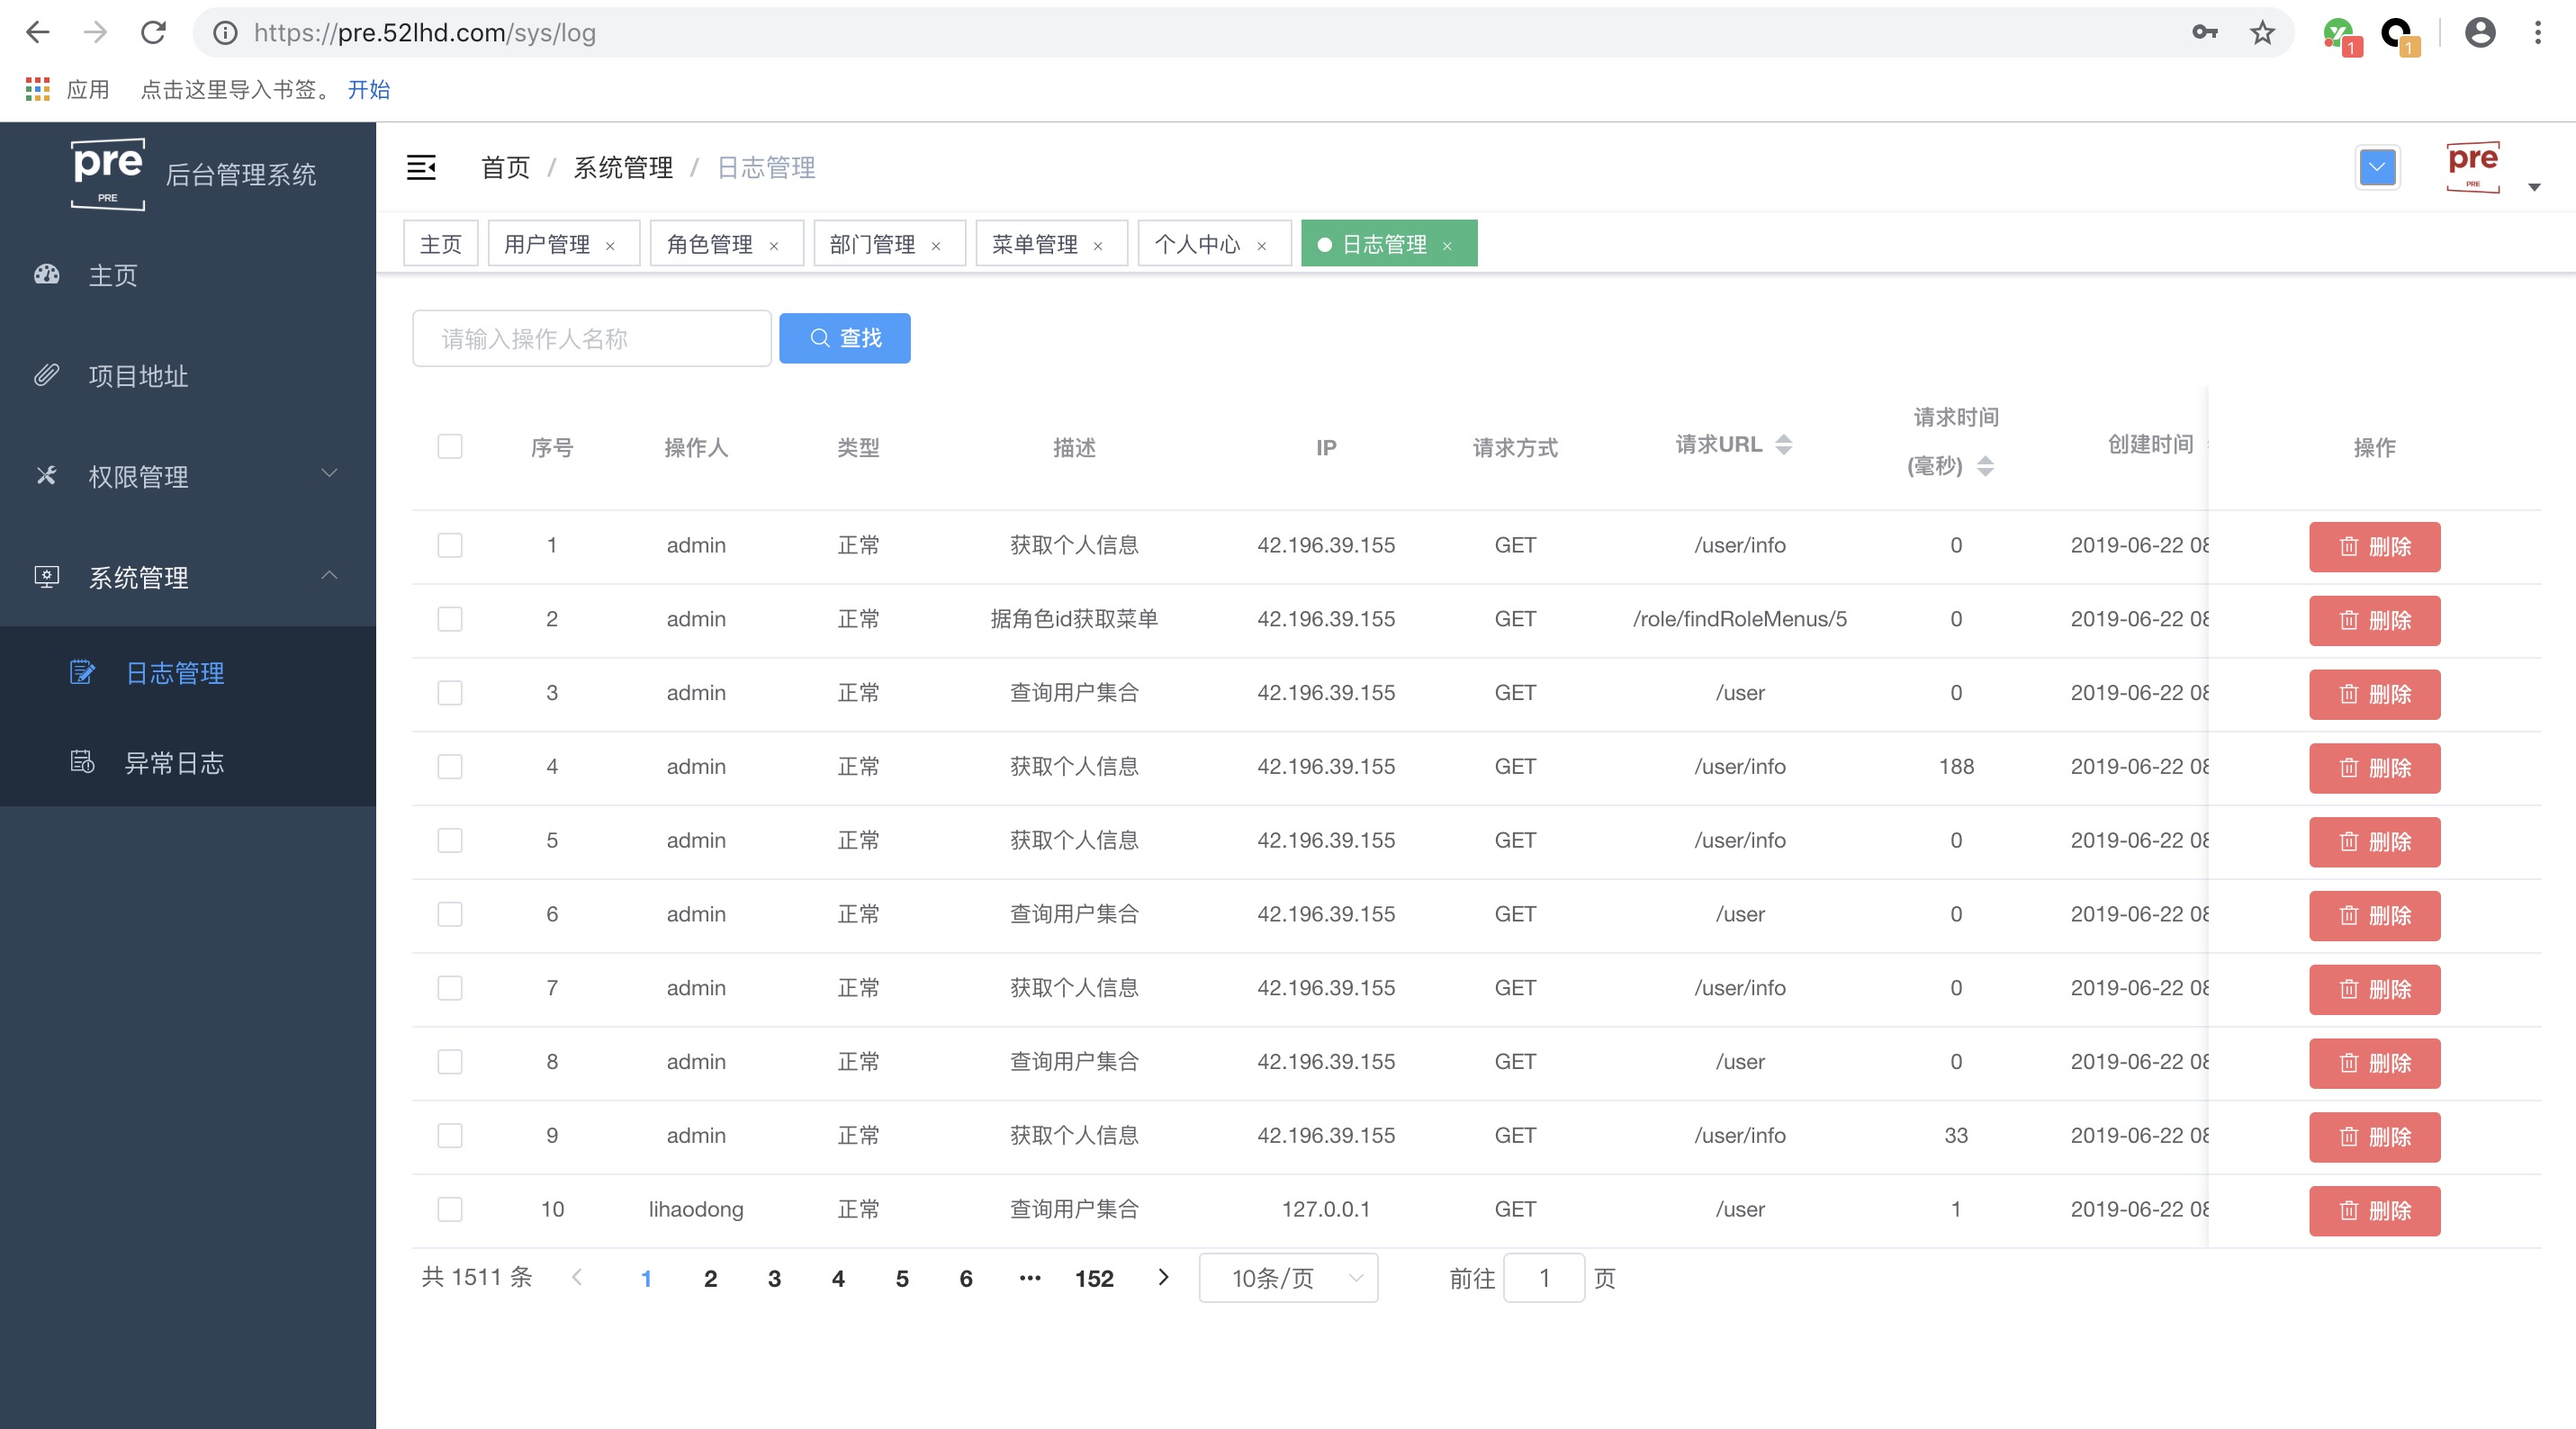Check the checkbox on lihaodong's row
The image size is (2576, 1429).
pos(449,1209)
